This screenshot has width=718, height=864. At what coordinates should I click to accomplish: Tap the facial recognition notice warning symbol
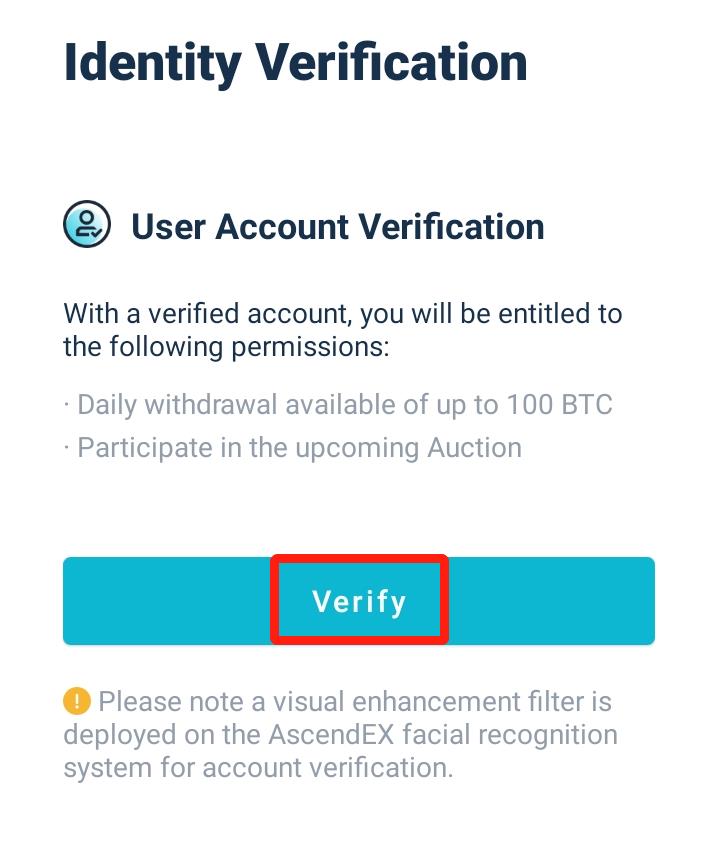point(76,702)
